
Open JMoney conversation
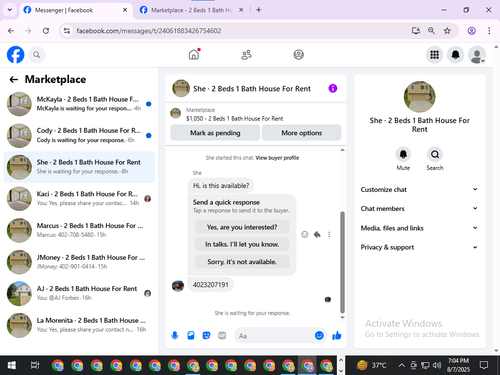click(x=79, y=262)
